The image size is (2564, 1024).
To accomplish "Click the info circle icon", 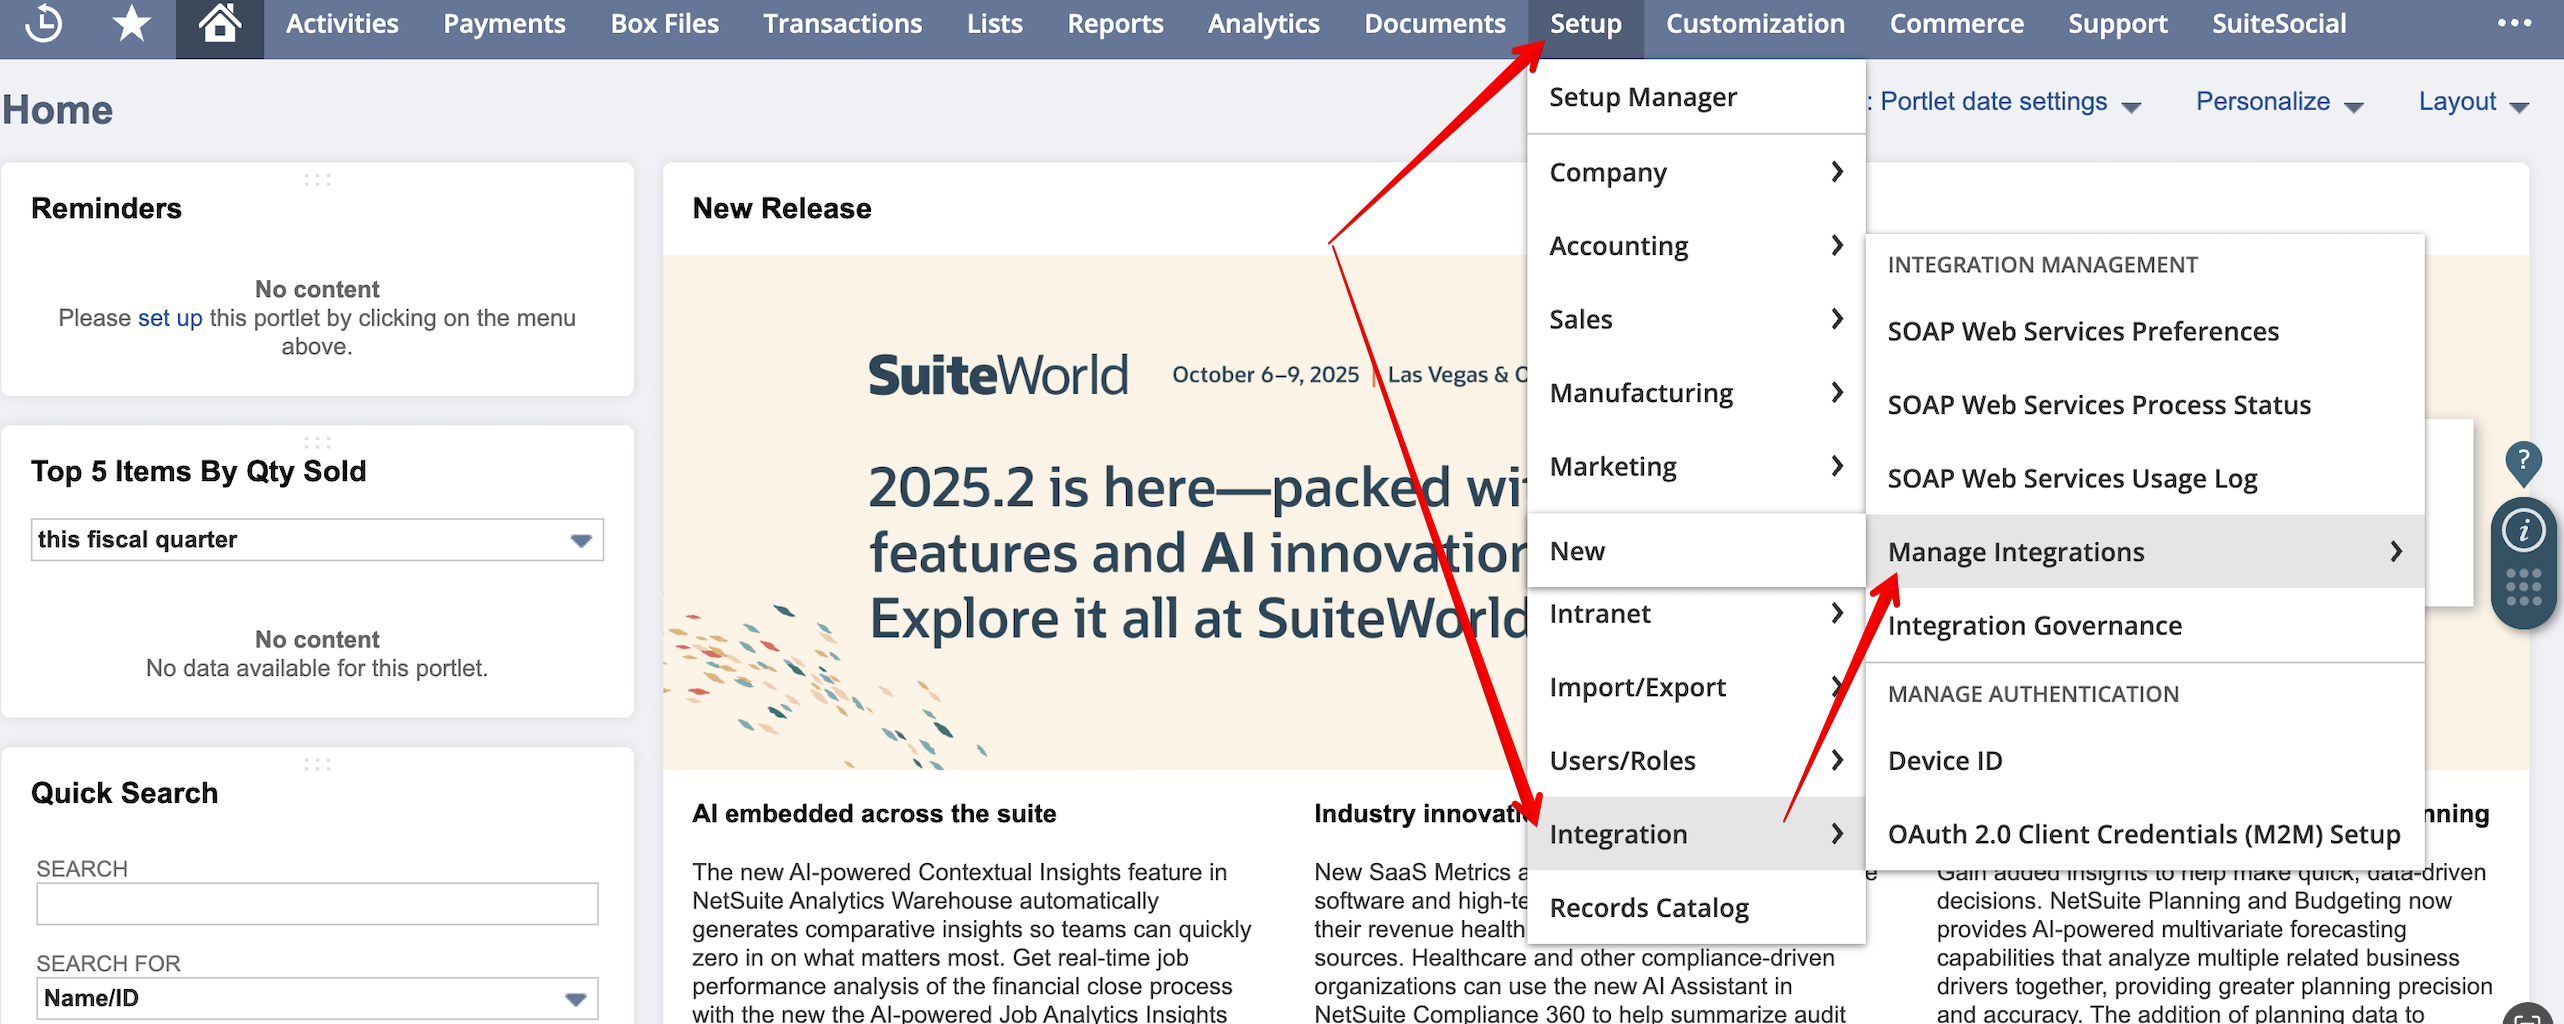I will click(x=2523, y=530).
